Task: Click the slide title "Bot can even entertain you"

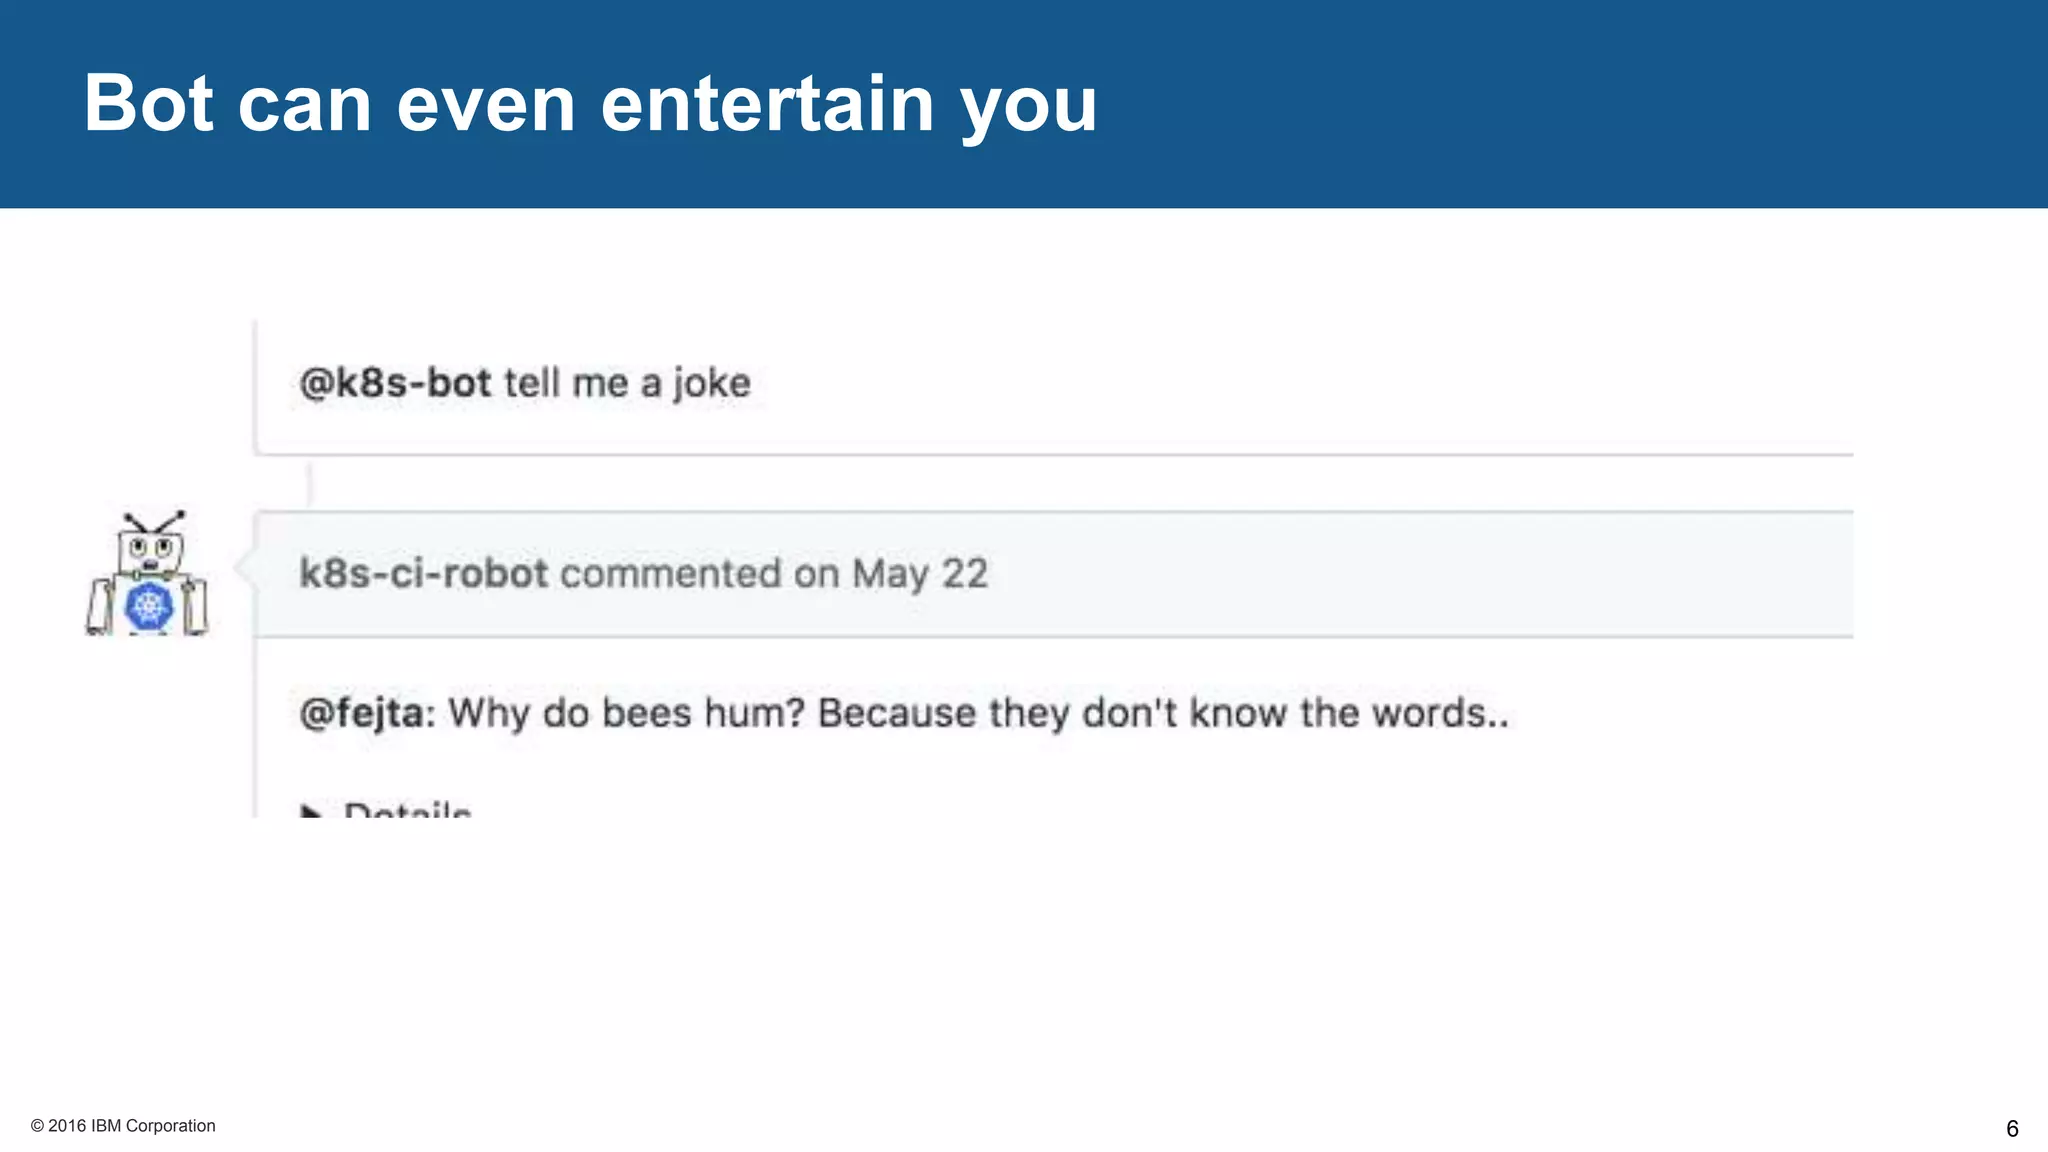Action: pos(590,103)
